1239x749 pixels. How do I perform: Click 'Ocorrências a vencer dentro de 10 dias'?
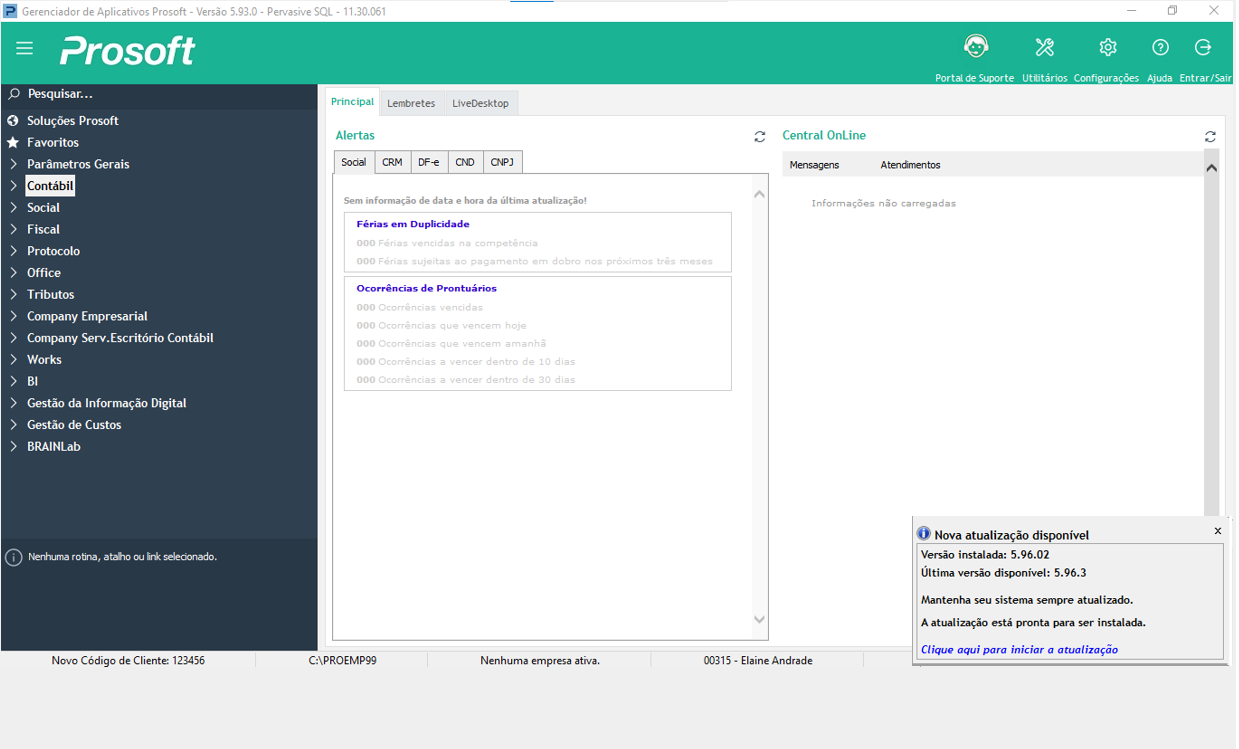point(466,361)
